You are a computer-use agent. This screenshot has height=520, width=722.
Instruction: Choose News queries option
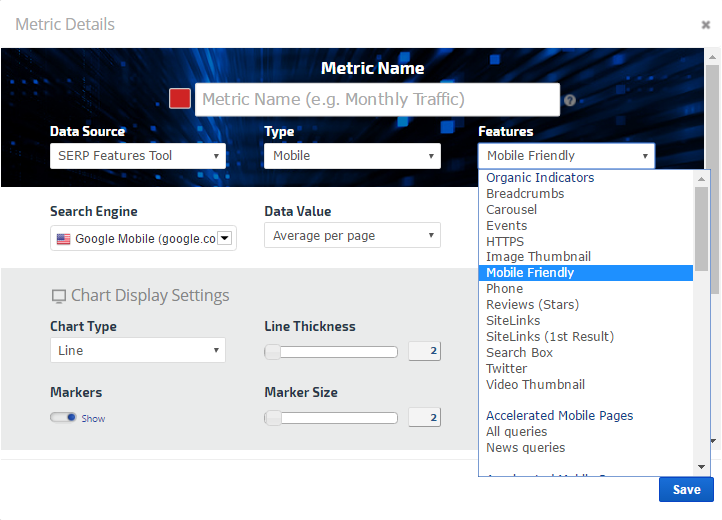point(525,448)
